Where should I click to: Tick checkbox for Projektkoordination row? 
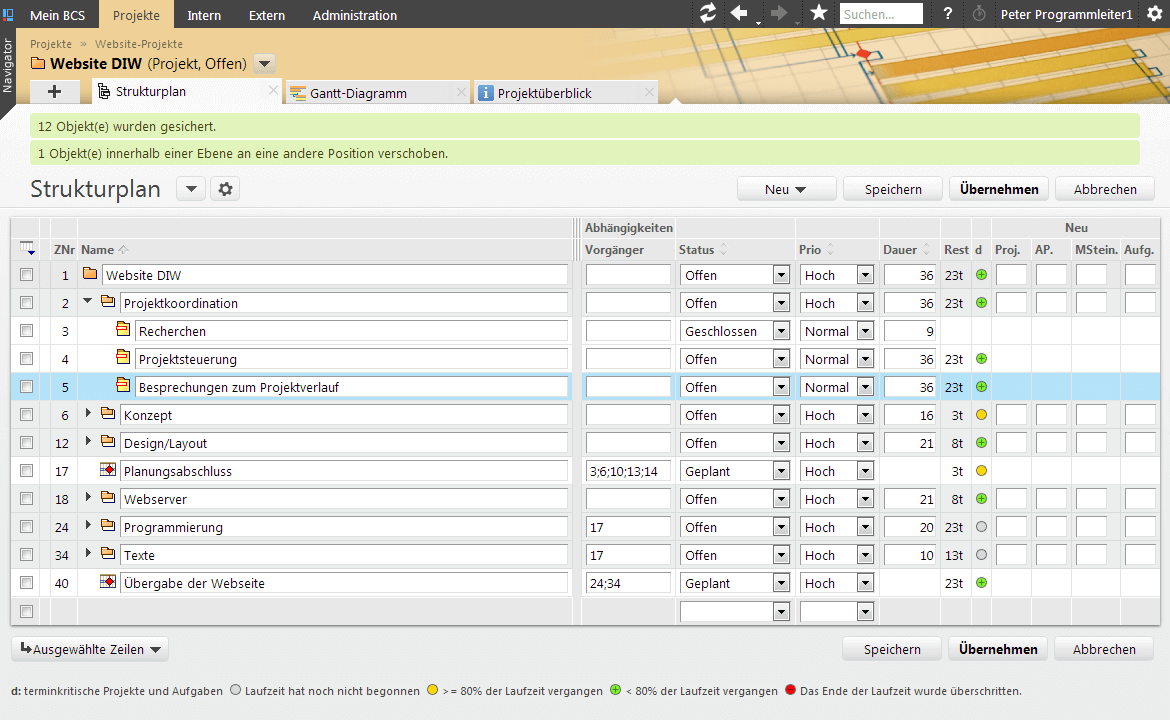coord(27,302)
